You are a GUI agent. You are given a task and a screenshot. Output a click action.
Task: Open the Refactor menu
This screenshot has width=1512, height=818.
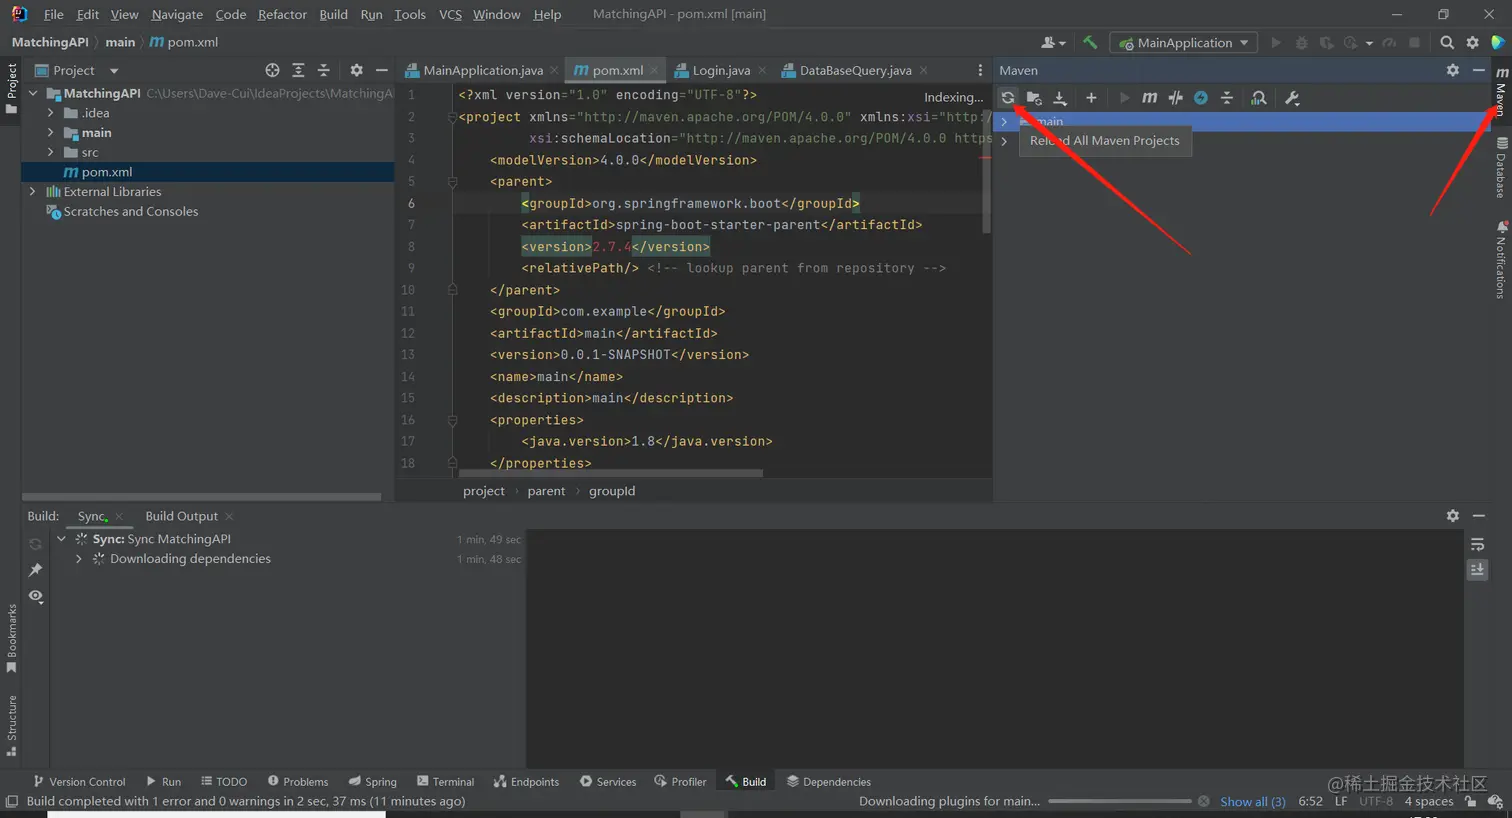(x=282, y=14)
